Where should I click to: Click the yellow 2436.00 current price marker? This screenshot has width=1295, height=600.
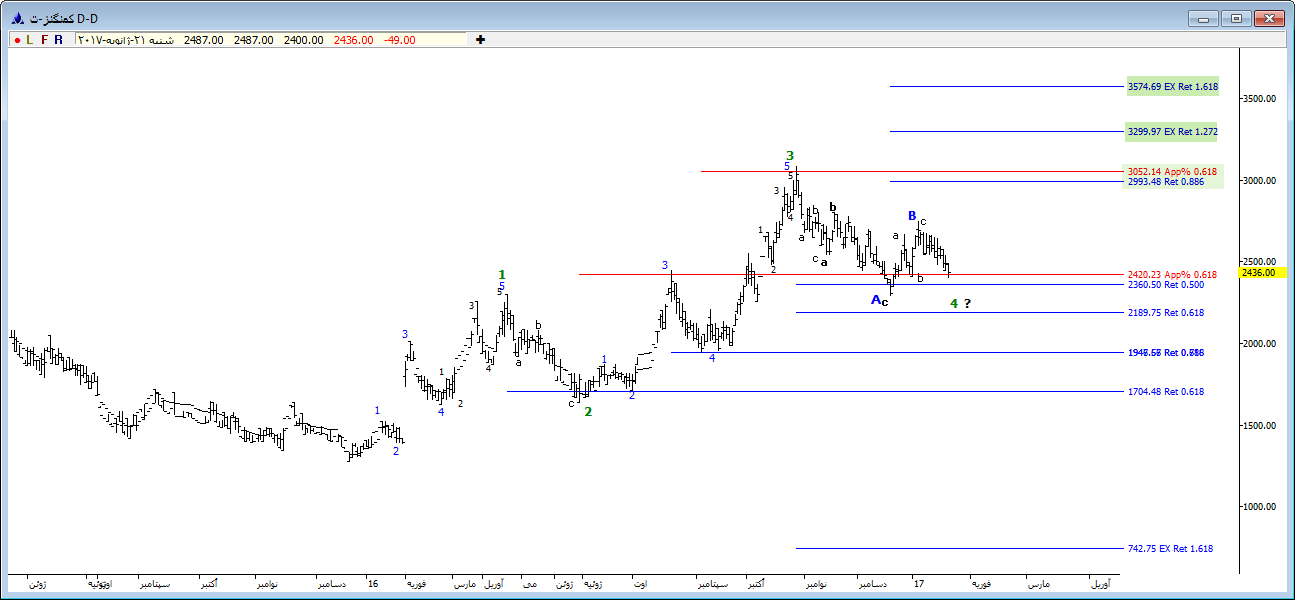tap(1261, 273)
